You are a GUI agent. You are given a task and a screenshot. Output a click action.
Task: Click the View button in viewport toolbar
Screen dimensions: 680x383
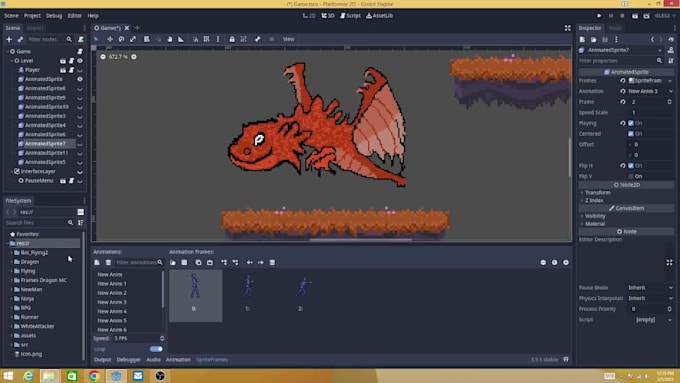coord(288,39)
